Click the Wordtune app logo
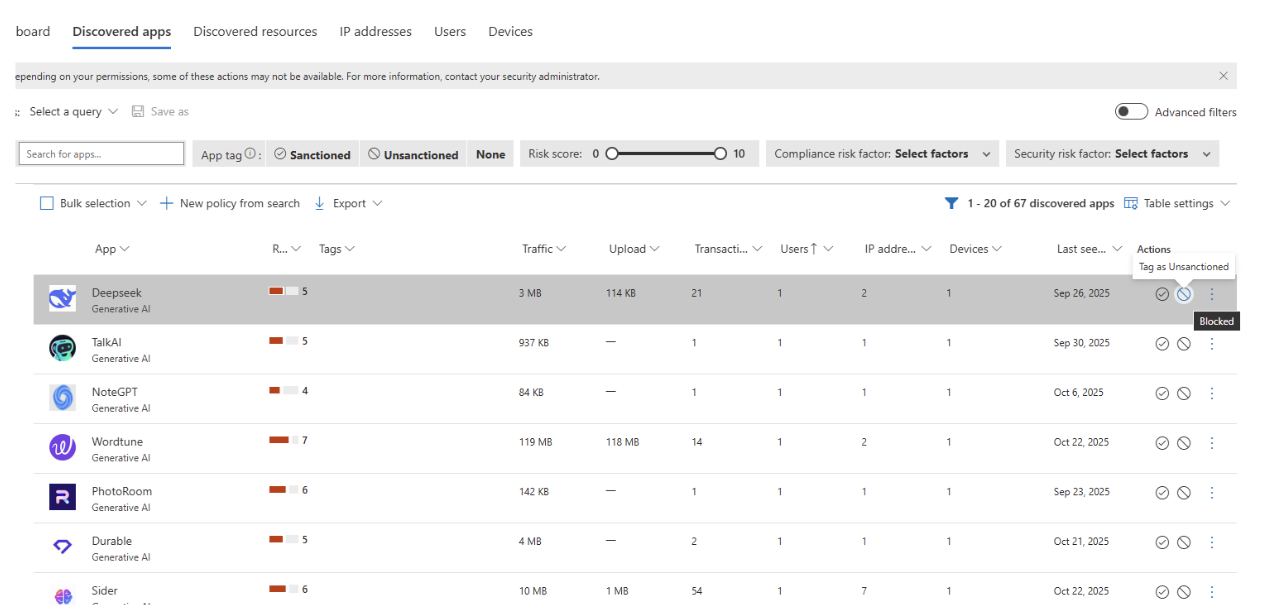This screenshot has height=605, width=1276. (62, 447)
